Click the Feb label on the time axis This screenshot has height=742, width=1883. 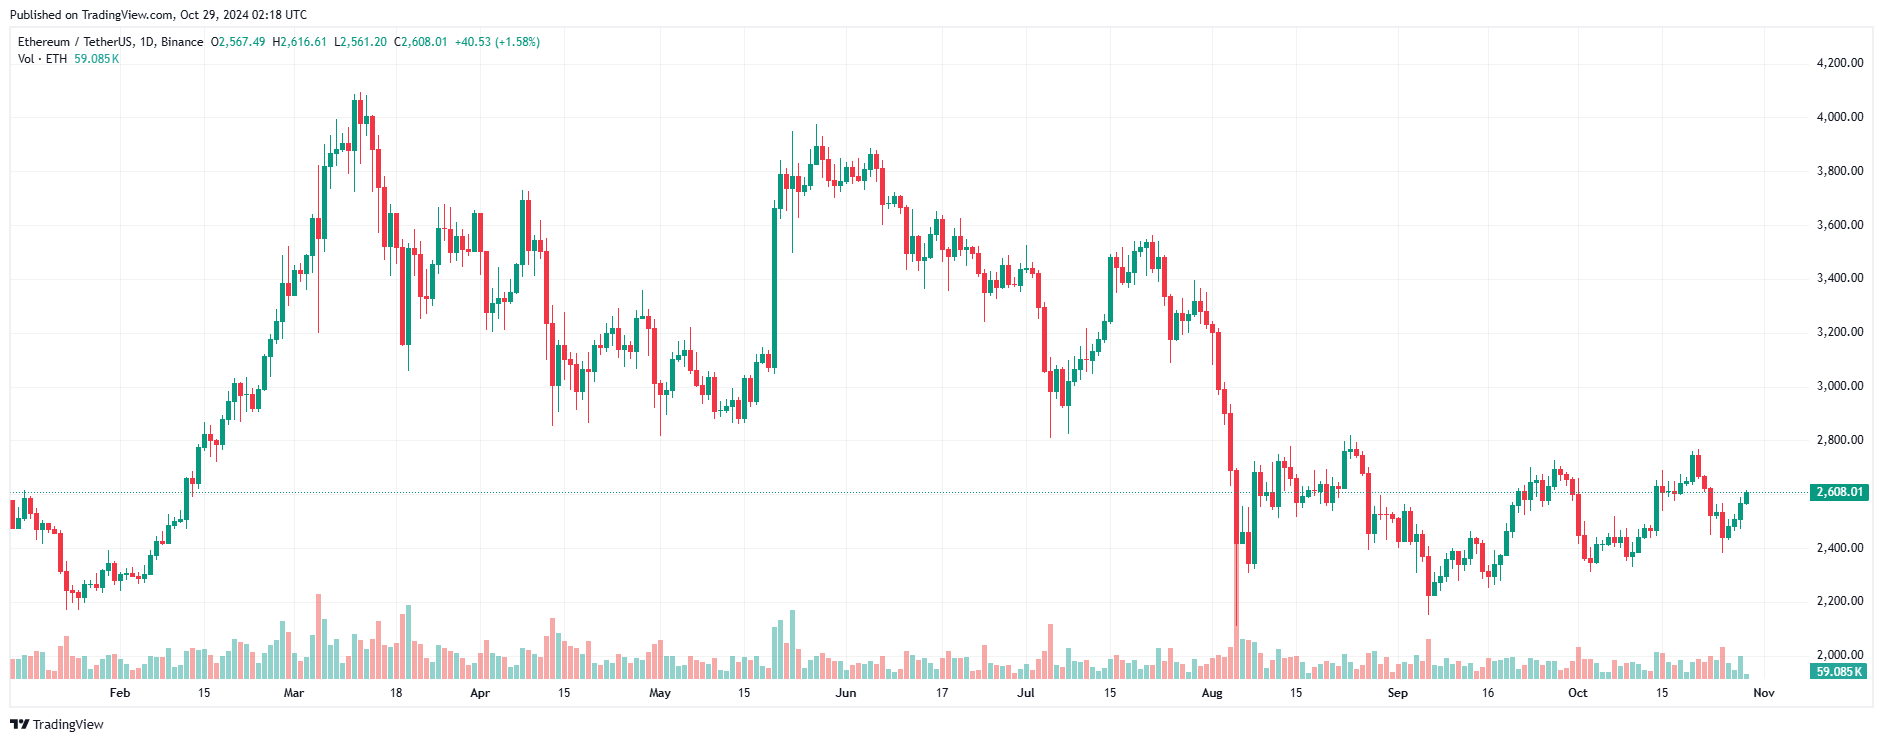tap(120, 693)
